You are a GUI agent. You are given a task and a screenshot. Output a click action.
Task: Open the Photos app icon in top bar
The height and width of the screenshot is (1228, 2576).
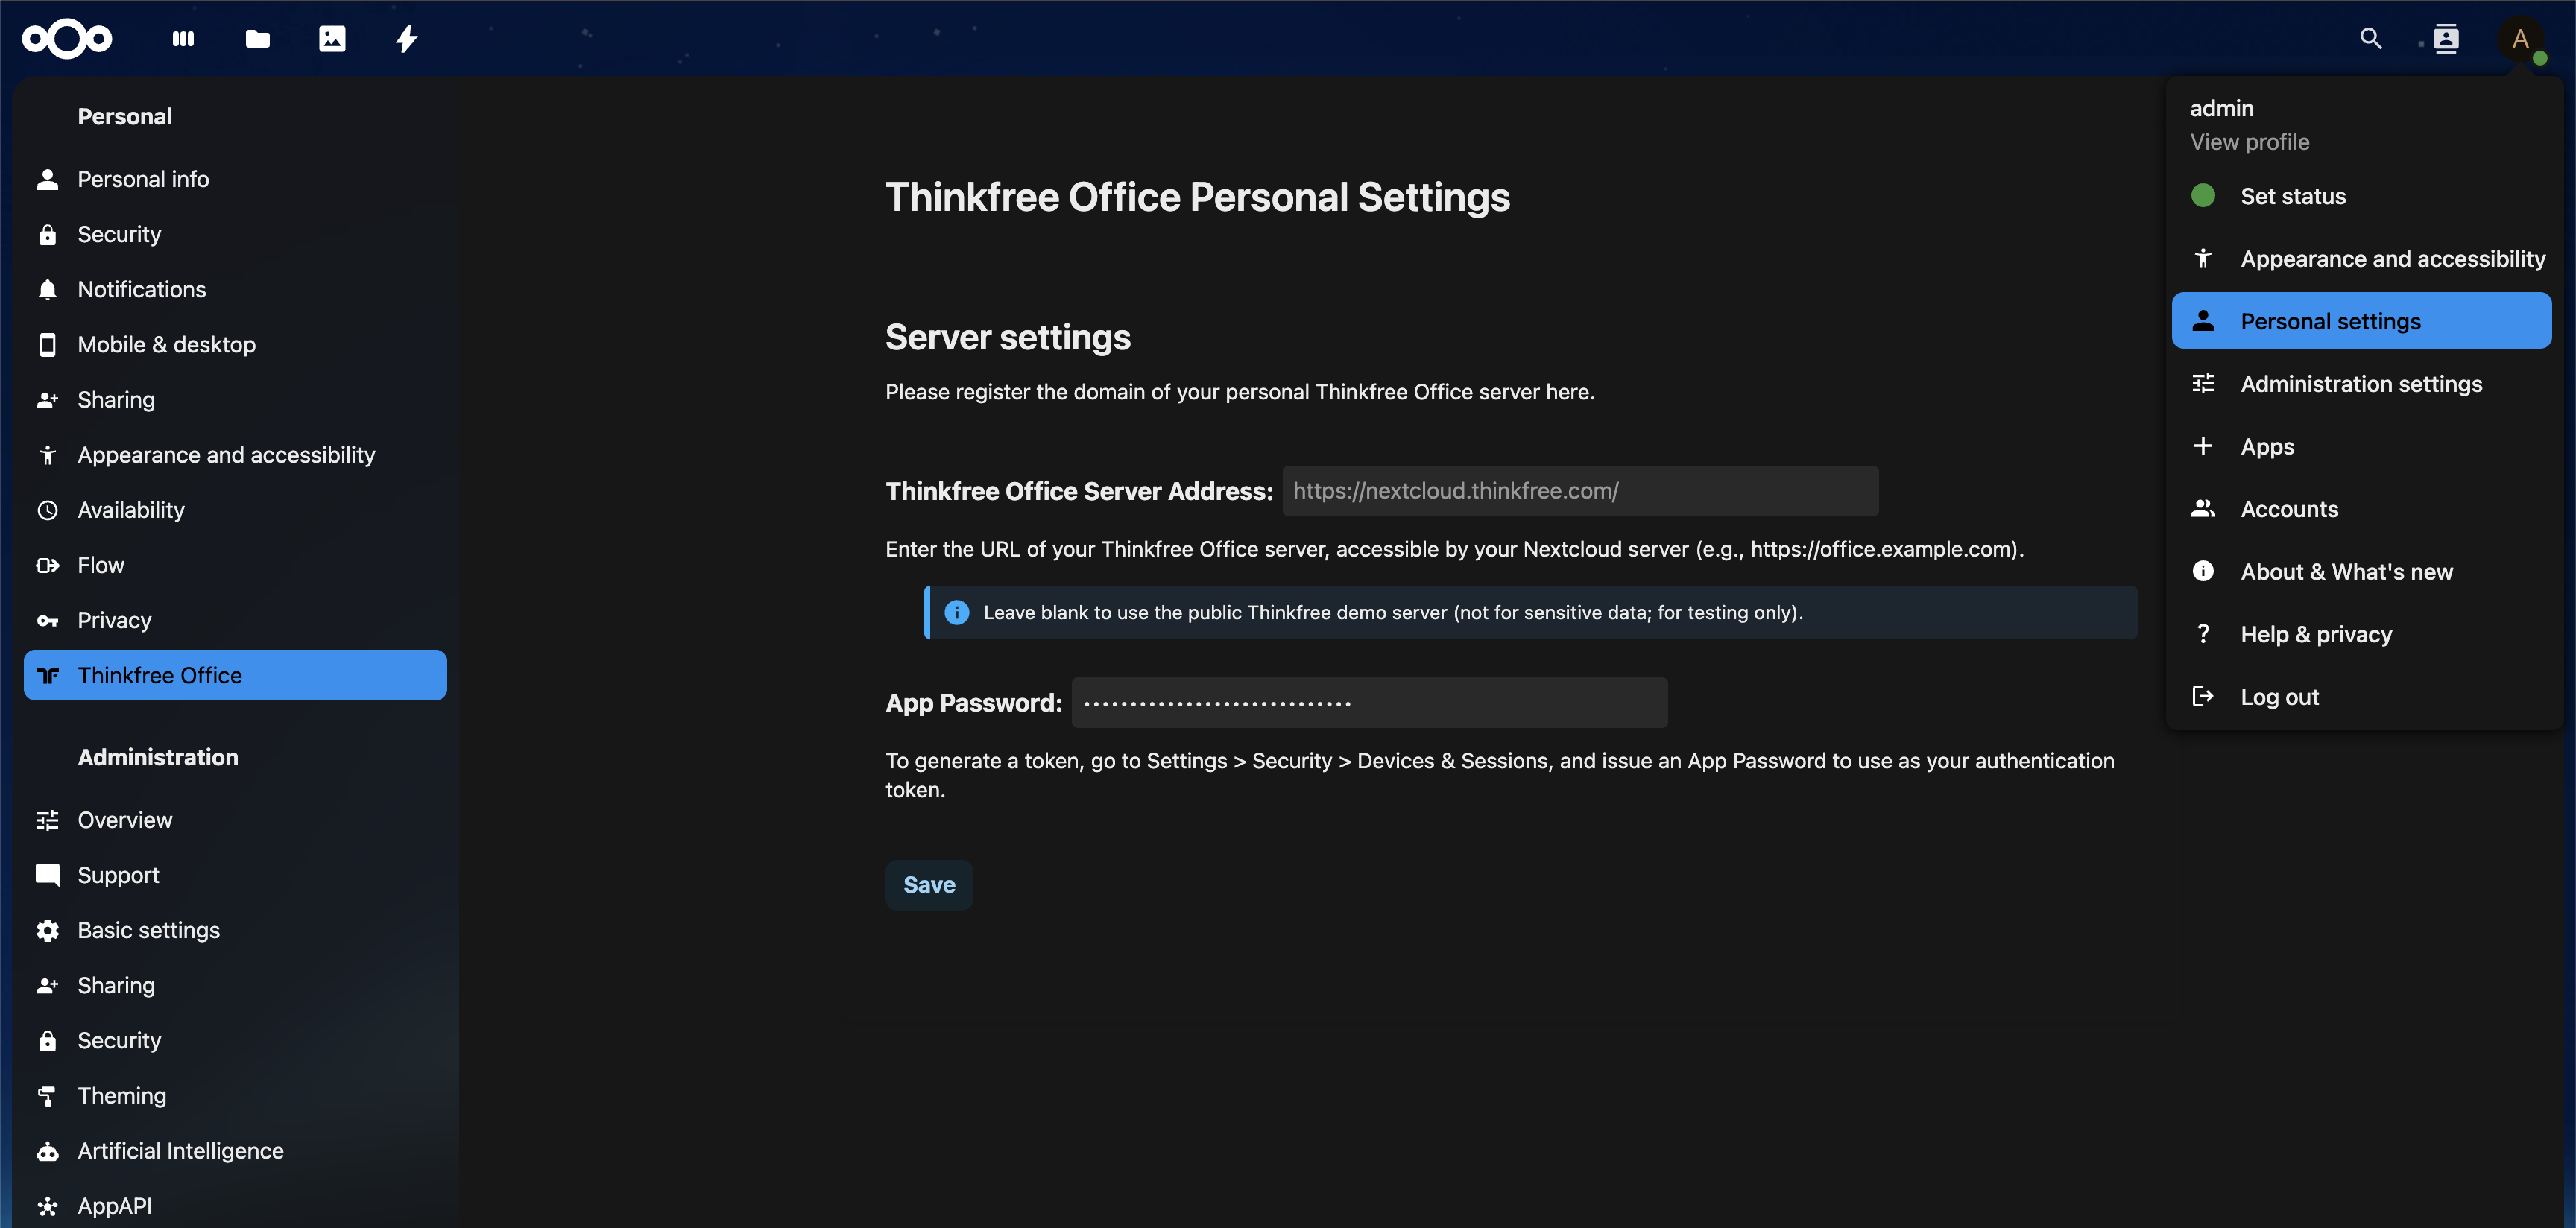tap(332, 39)
